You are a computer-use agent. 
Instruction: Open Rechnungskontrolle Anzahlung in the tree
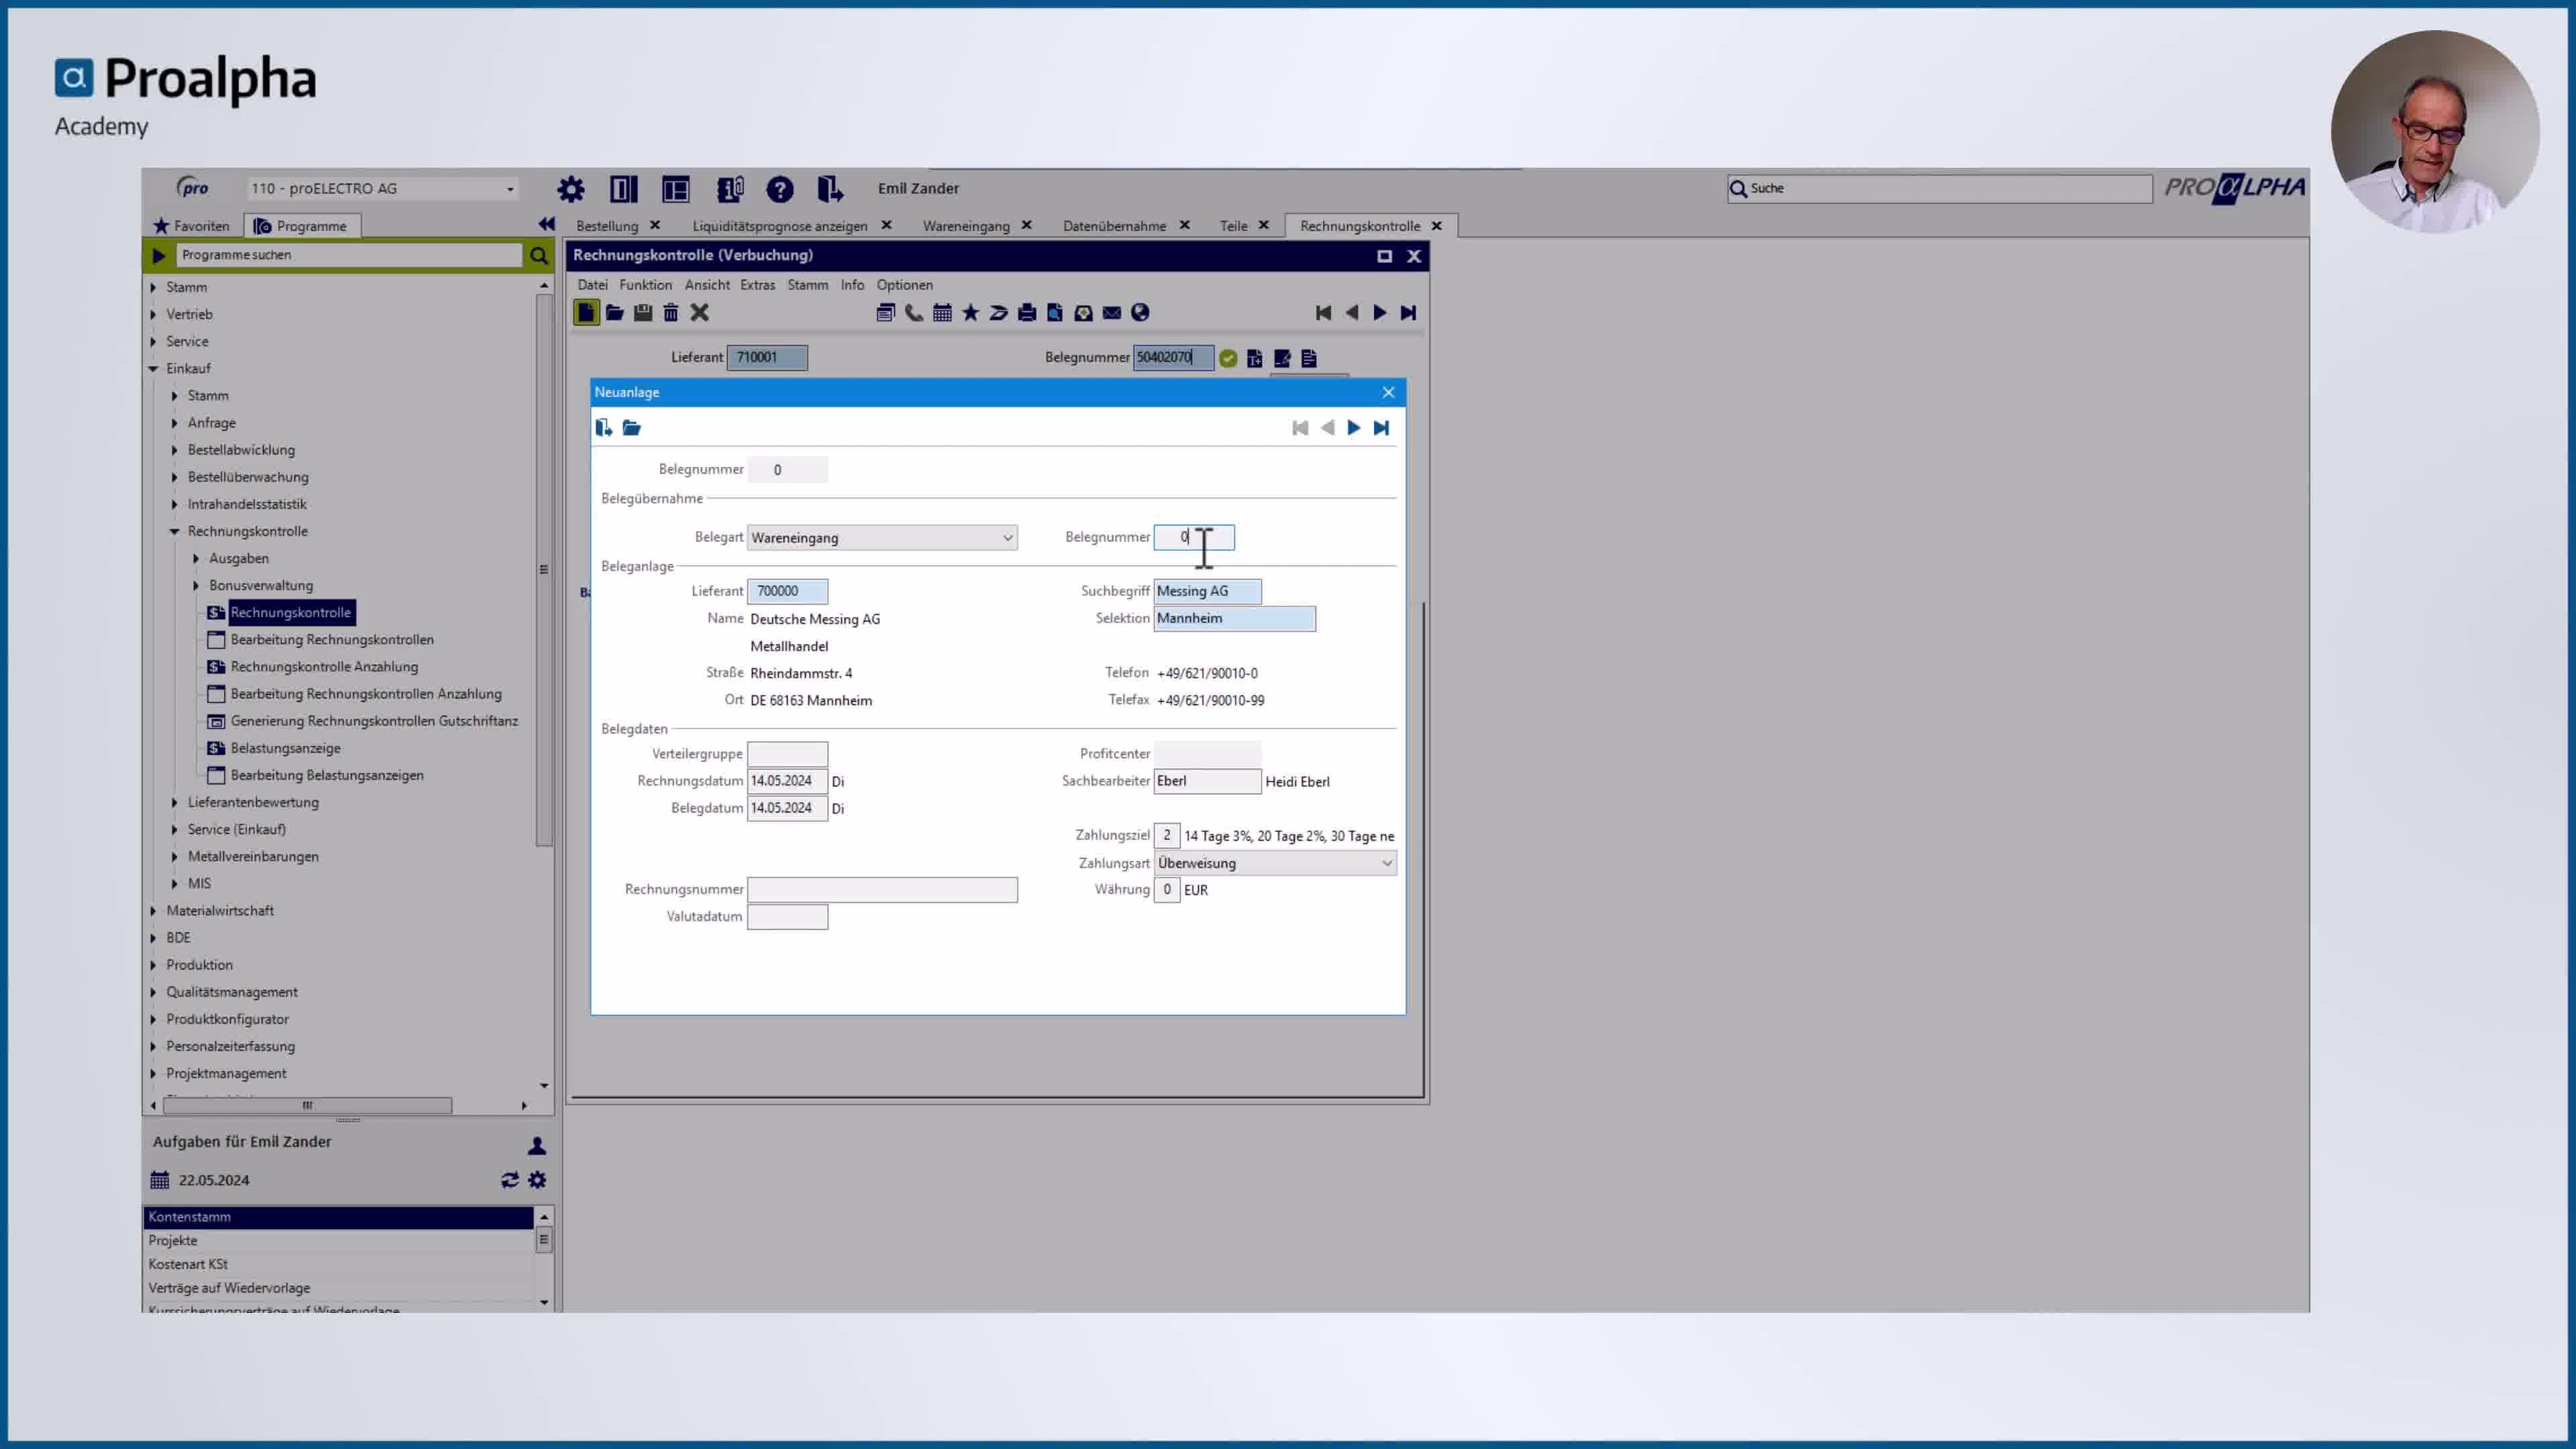pos(324,667)
